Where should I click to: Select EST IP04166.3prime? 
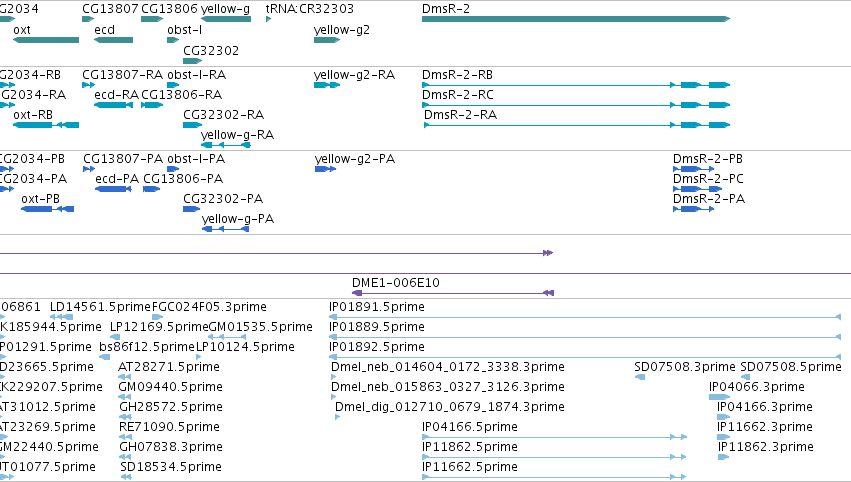(723, 417)
